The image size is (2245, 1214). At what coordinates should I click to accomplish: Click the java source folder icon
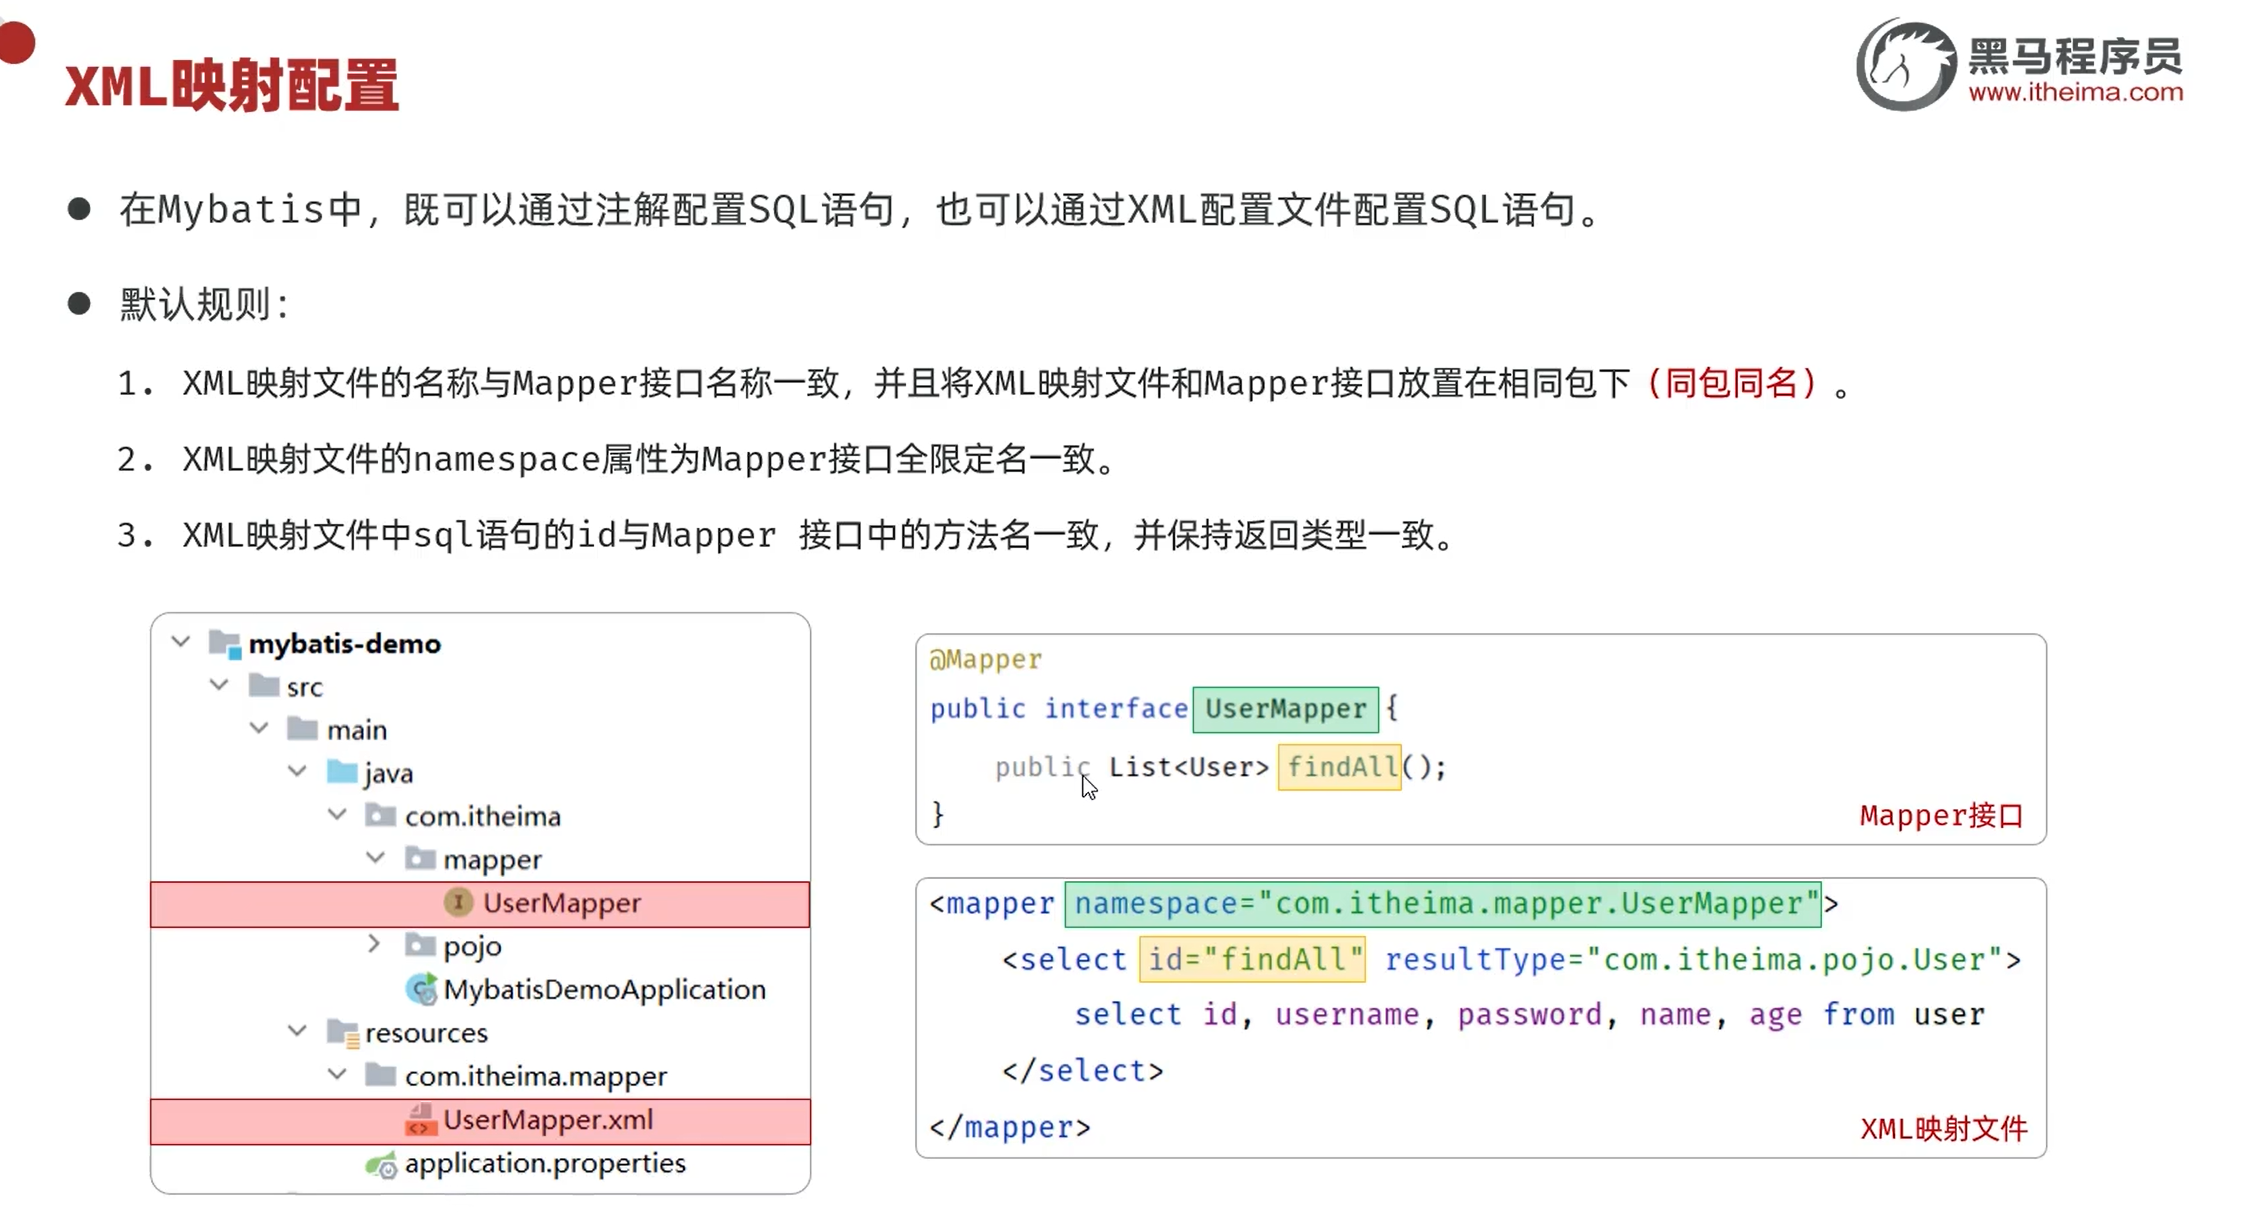(x=342, y=772)
